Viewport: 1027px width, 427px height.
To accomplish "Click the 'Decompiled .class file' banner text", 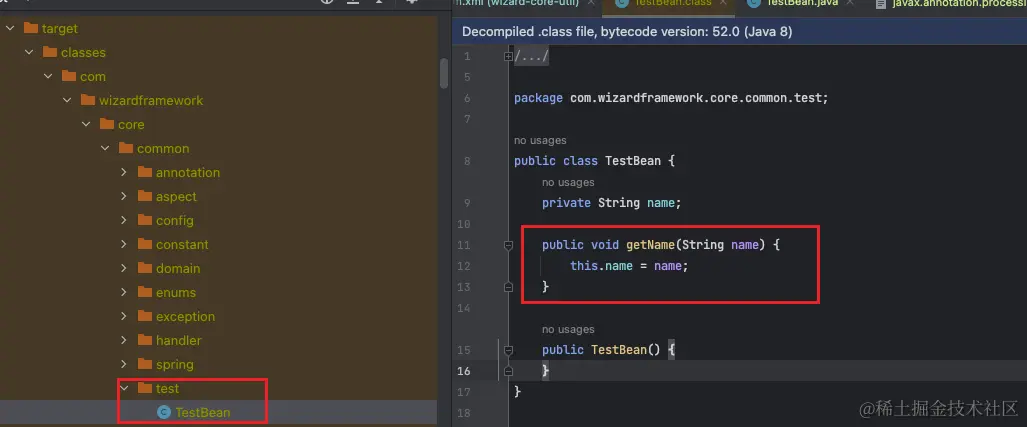I will coord(627,31).
